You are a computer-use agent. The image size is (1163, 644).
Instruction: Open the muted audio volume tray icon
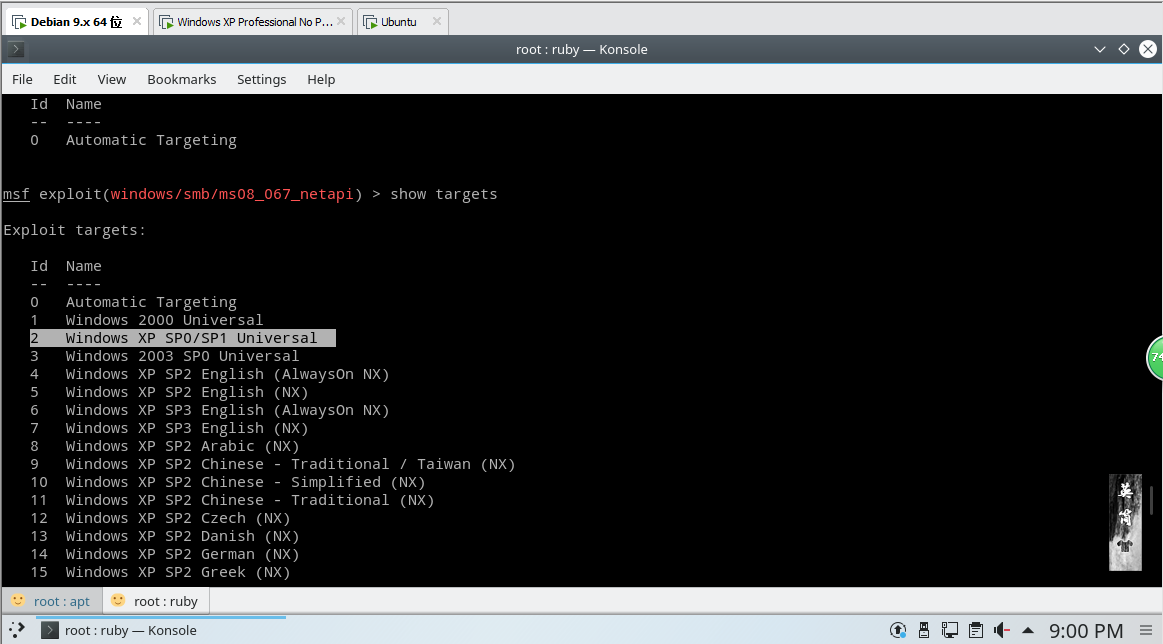pos(1002,630)
